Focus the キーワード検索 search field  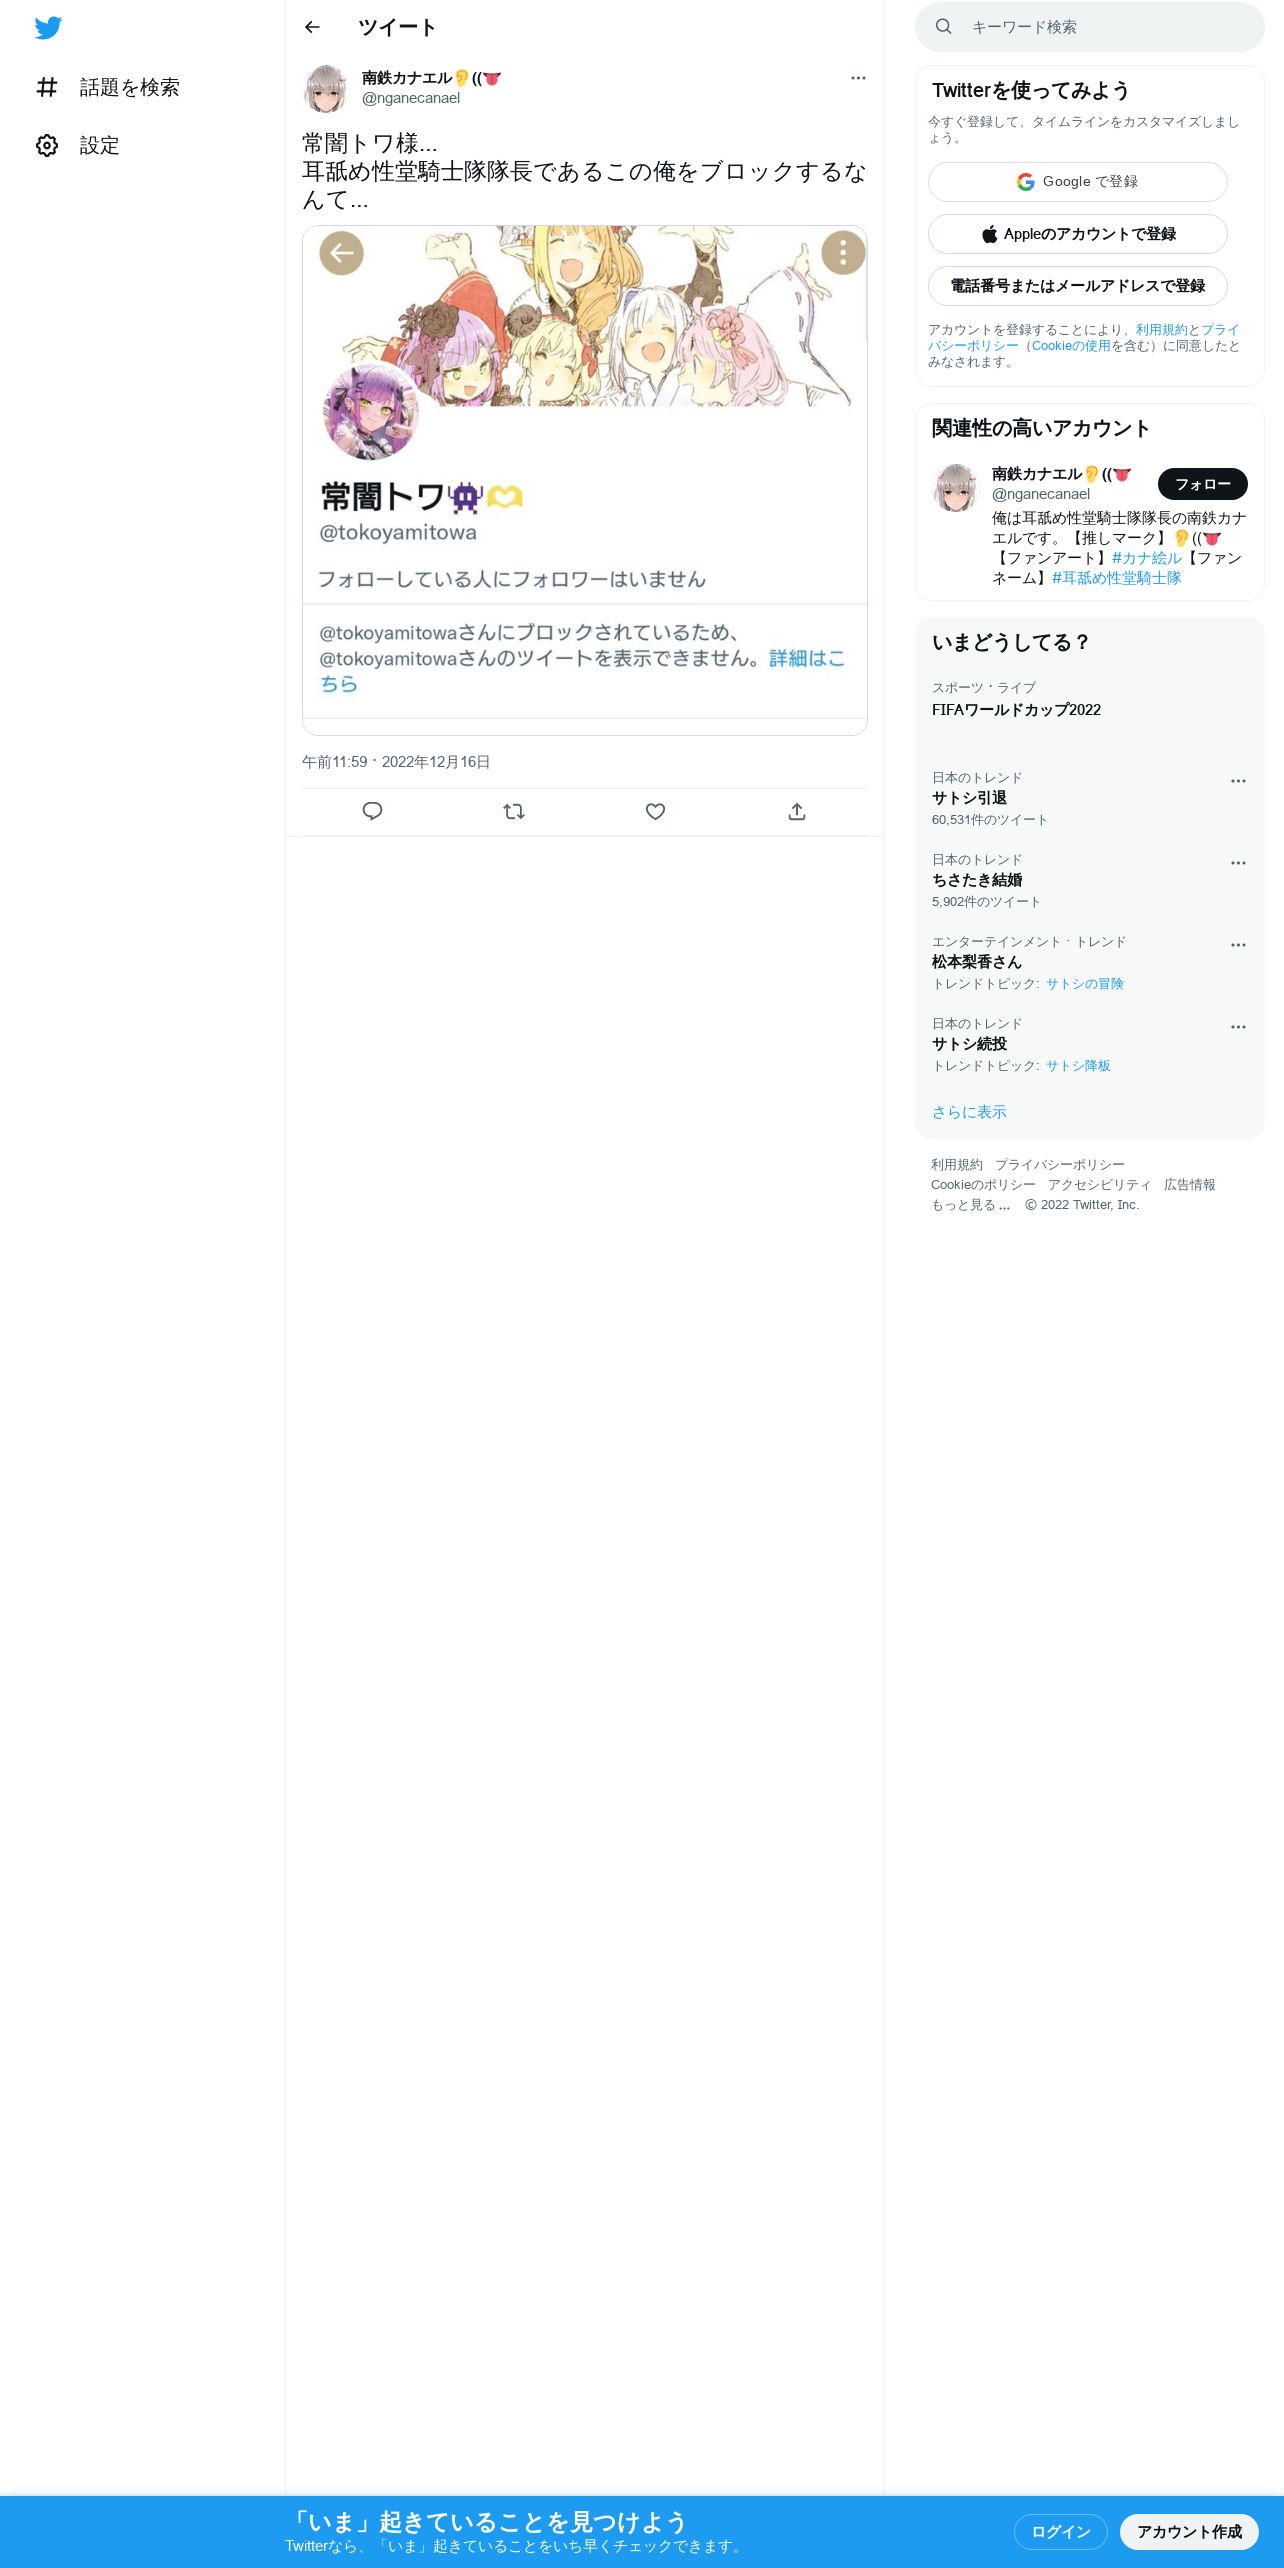(1090, 27)
